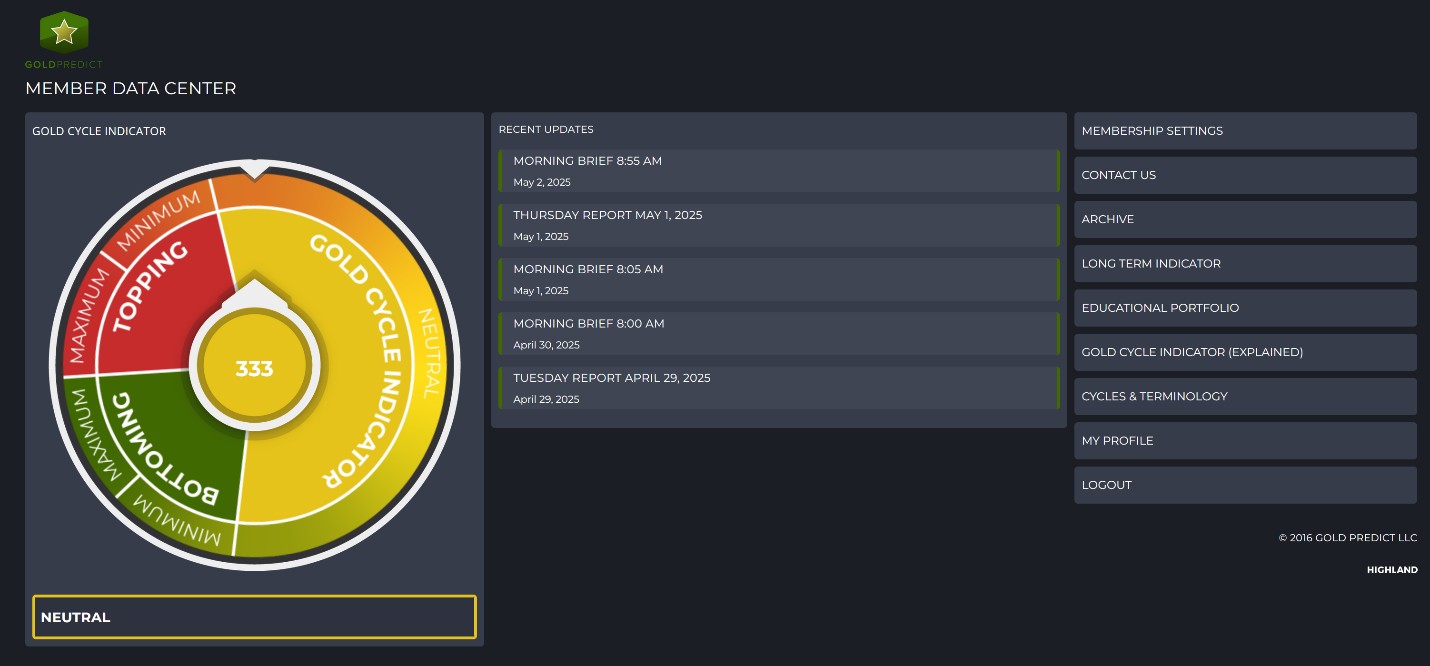This screenshot has height=666, width=1430.
Task: Open Educational Portfolio
Action: (x=1245, y=308)
